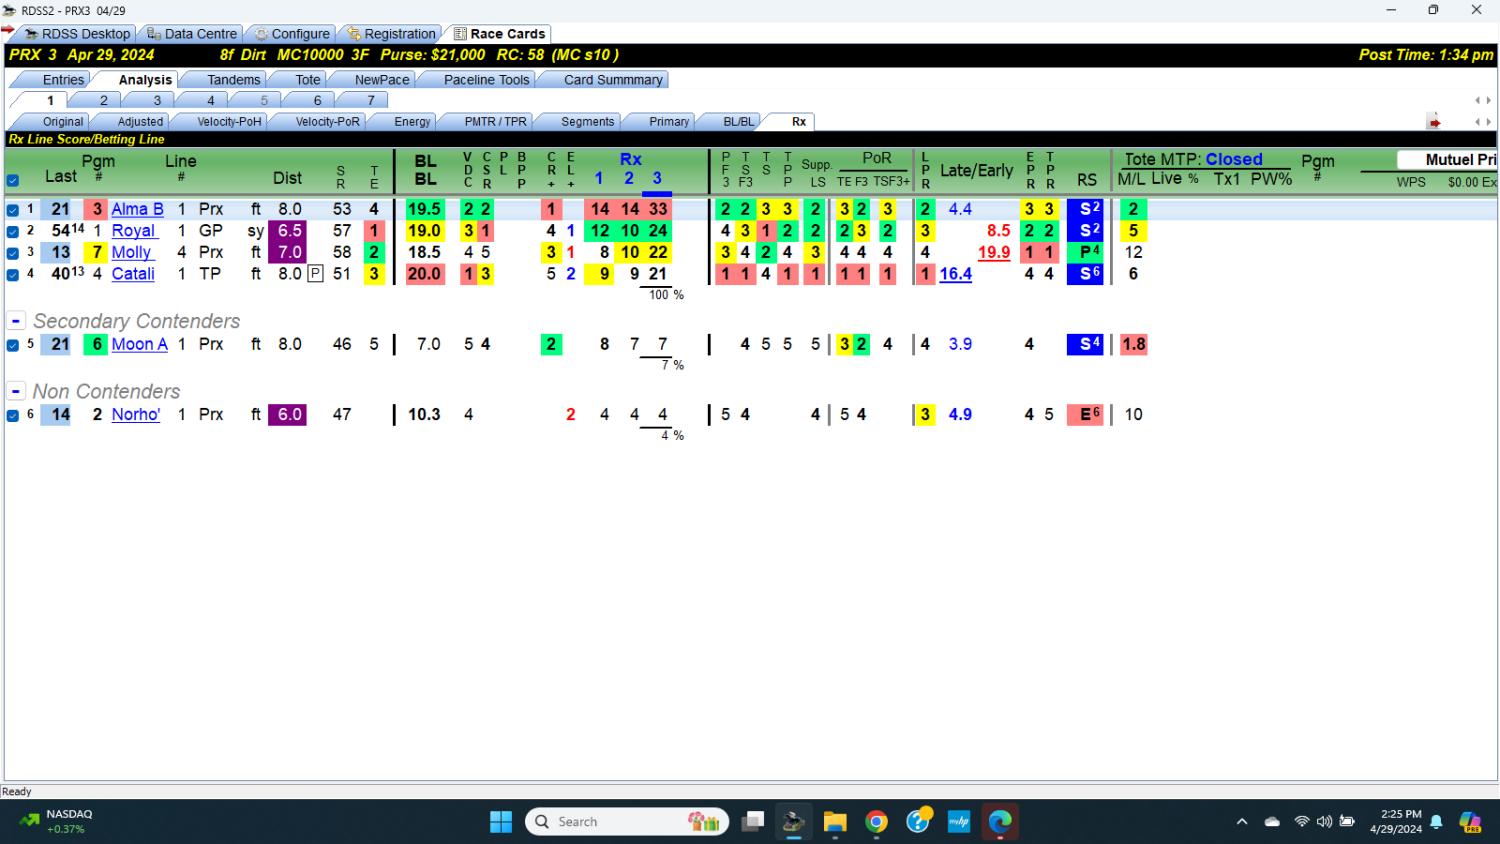Open the notification bell in taskbar
The width and height of the screenshot is (1500, 844).
[1436, 822]
